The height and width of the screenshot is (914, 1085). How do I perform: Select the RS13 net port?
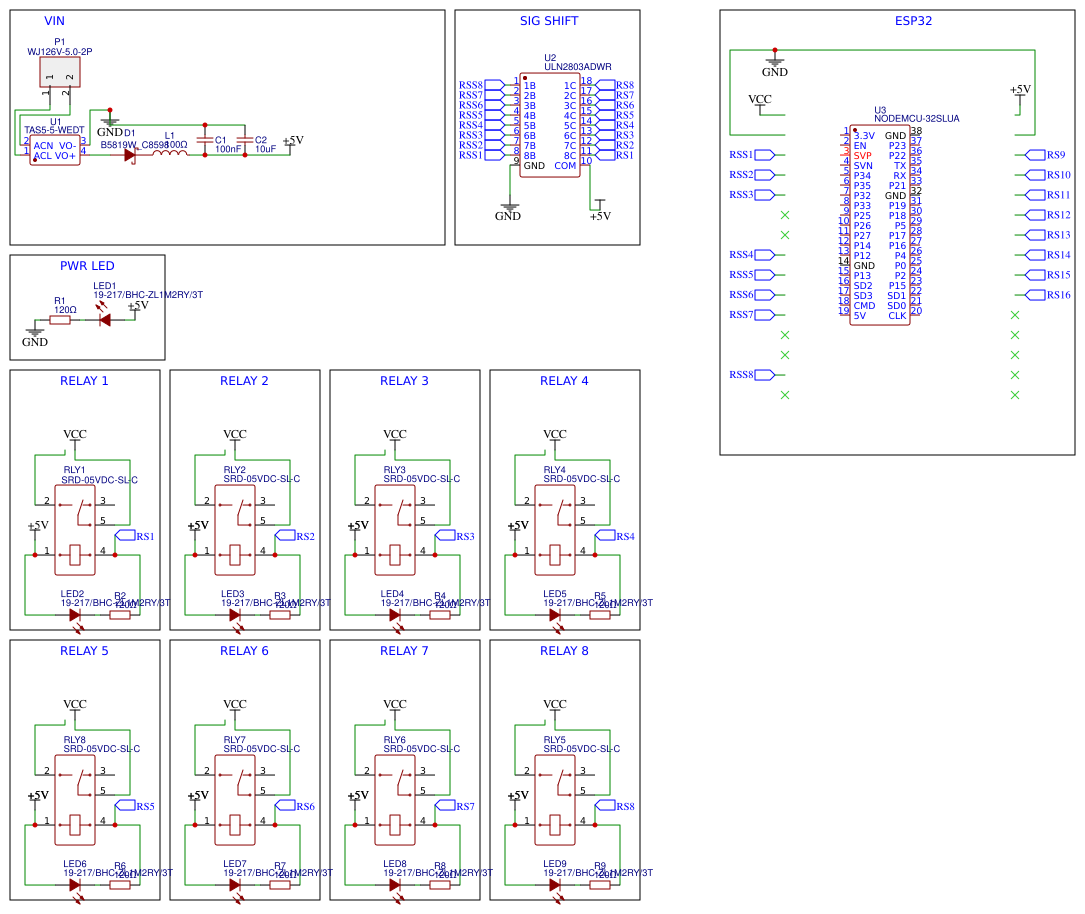1047,235
